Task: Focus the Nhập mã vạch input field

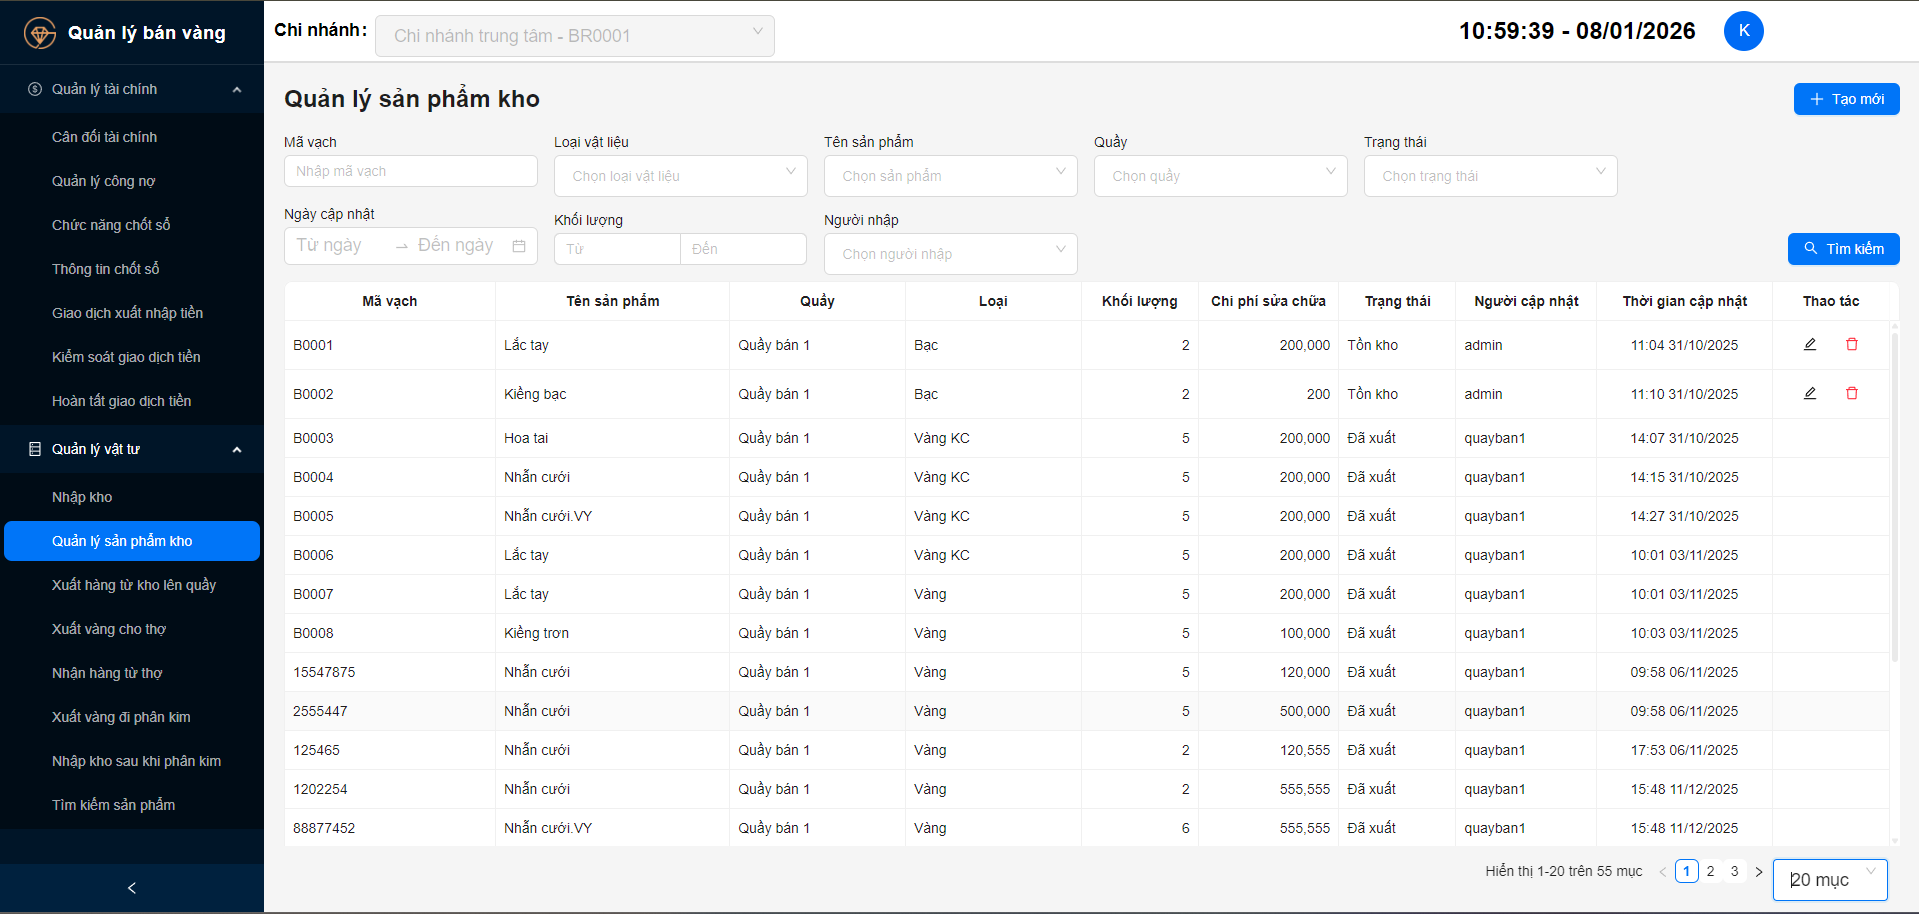Action: pos(410,171)
